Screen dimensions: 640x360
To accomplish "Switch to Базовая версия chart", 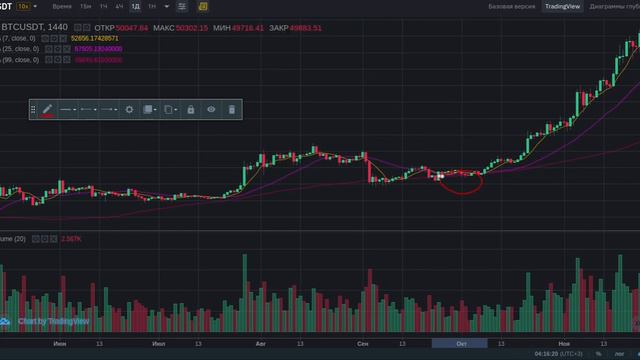I will (x=512, y=7).
